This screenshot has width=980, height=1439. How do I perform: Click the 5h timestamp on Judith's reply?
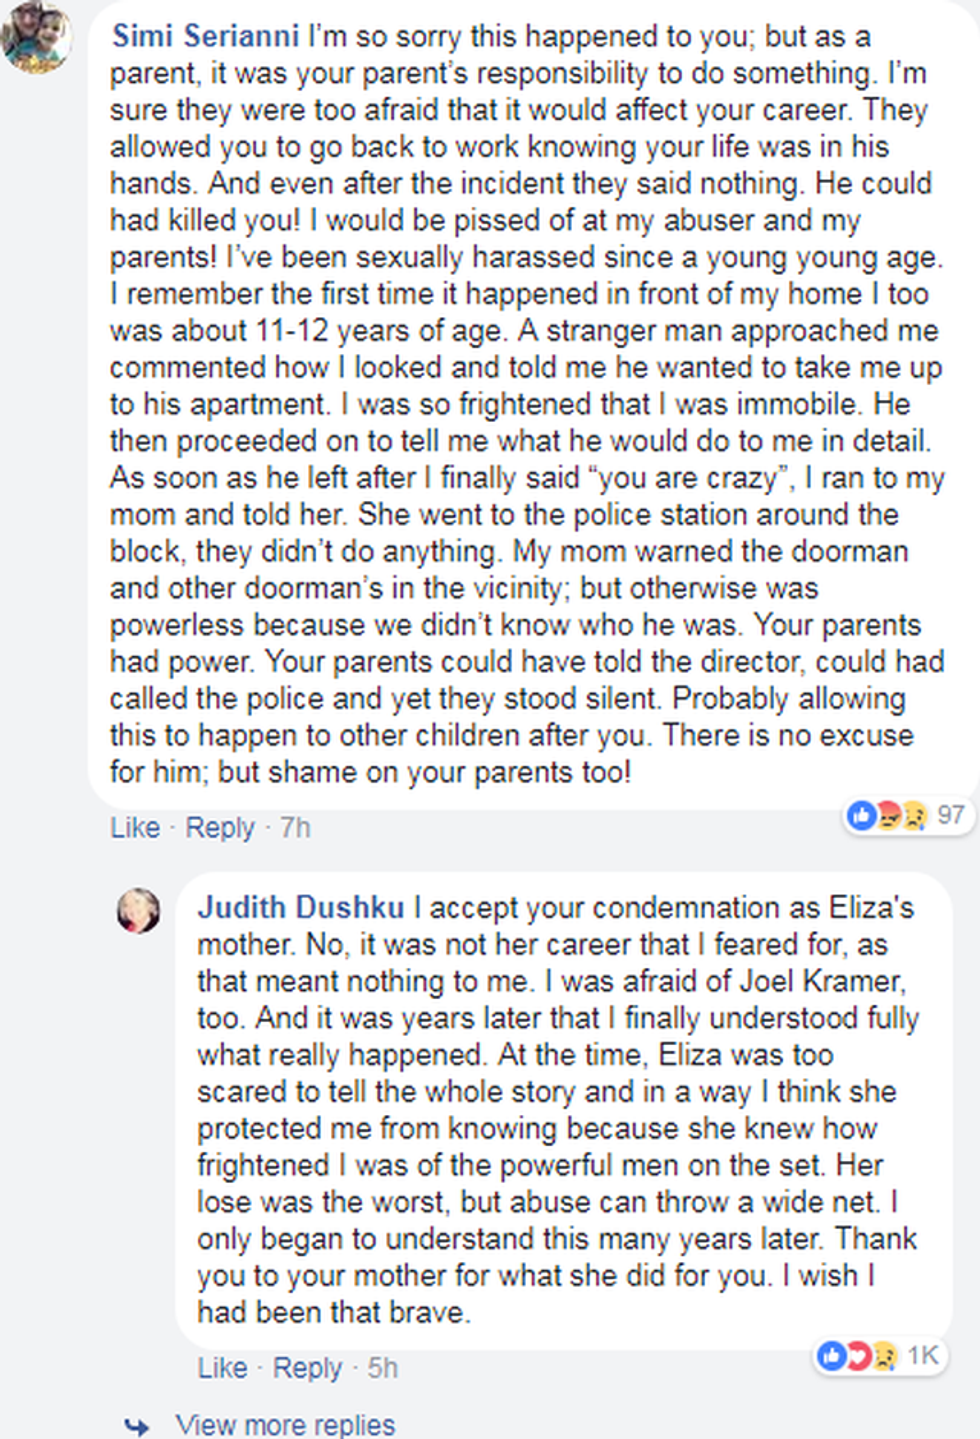tap(382, 1368)
